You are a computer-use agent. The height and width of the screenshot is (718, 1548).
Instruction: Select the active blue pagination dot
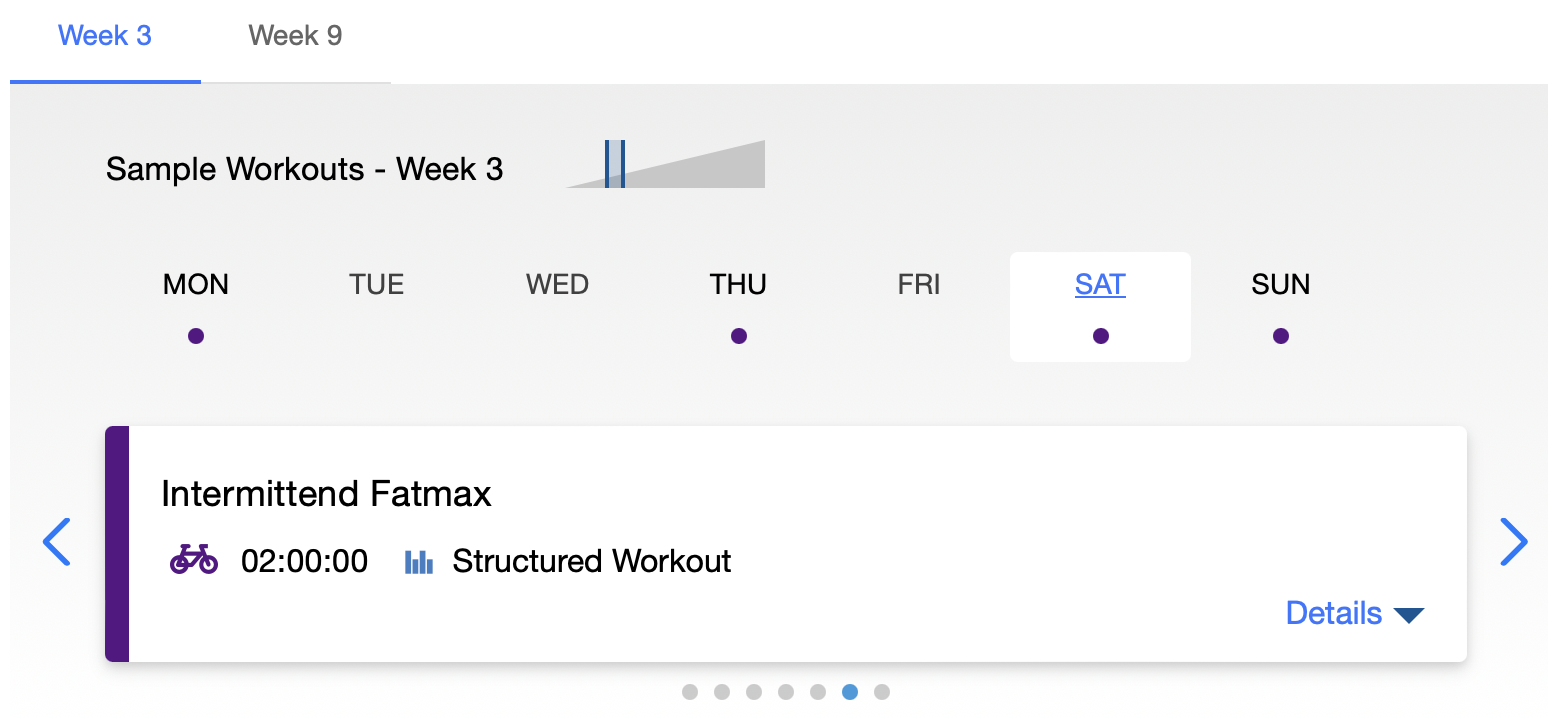(849, 692)
